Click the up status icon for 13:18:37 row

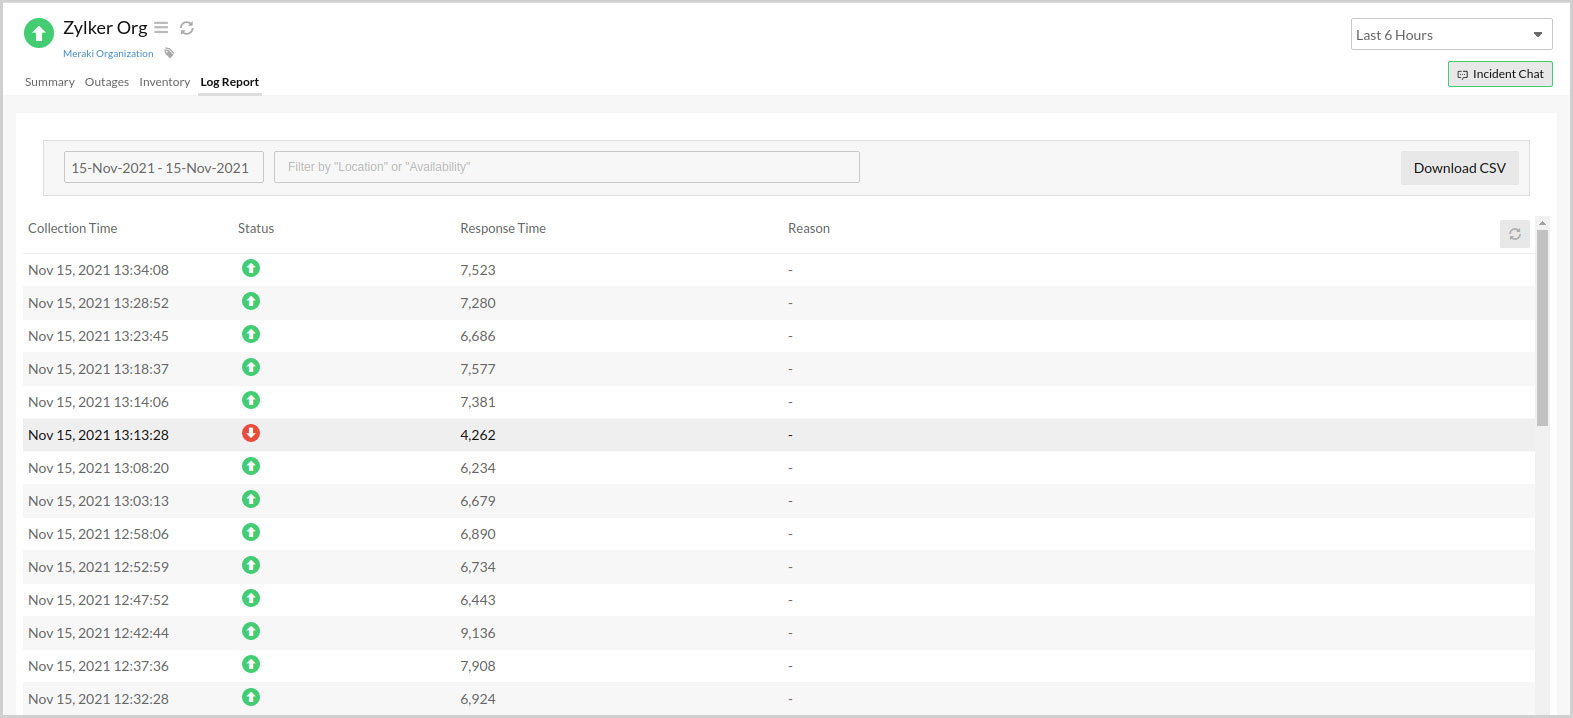point(251,367)
